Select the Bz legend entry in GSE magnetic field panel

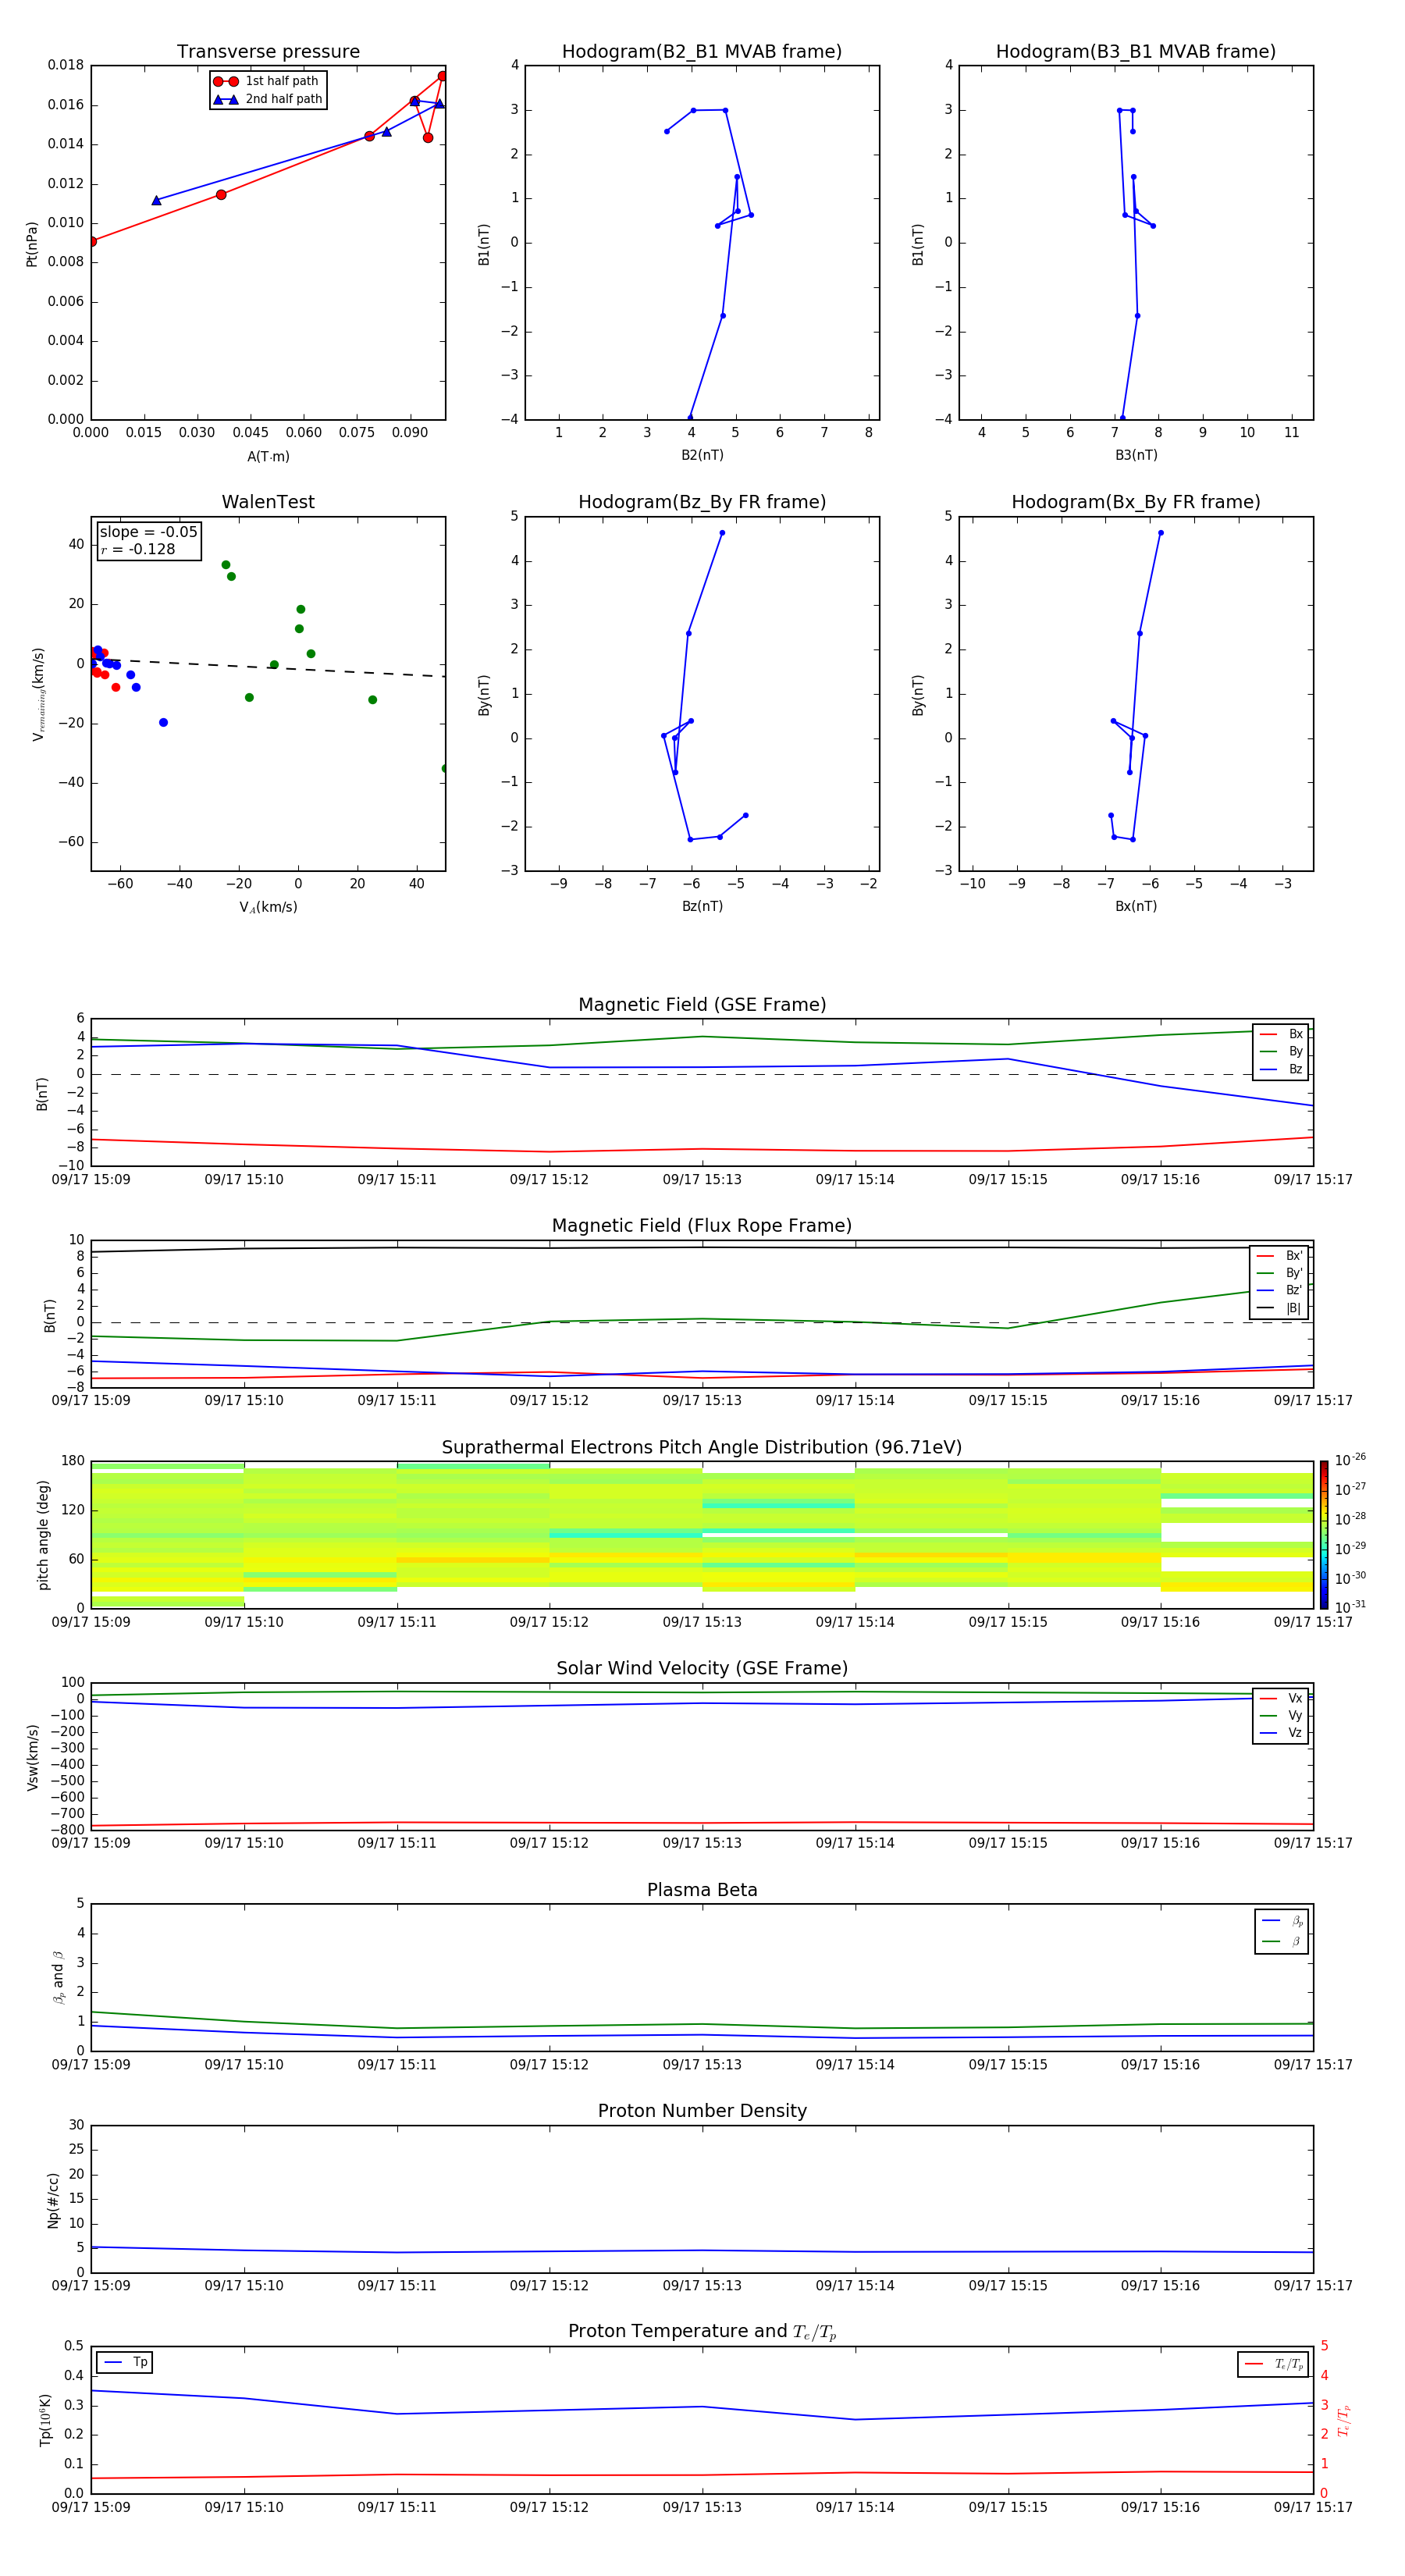(1281, 1069)
